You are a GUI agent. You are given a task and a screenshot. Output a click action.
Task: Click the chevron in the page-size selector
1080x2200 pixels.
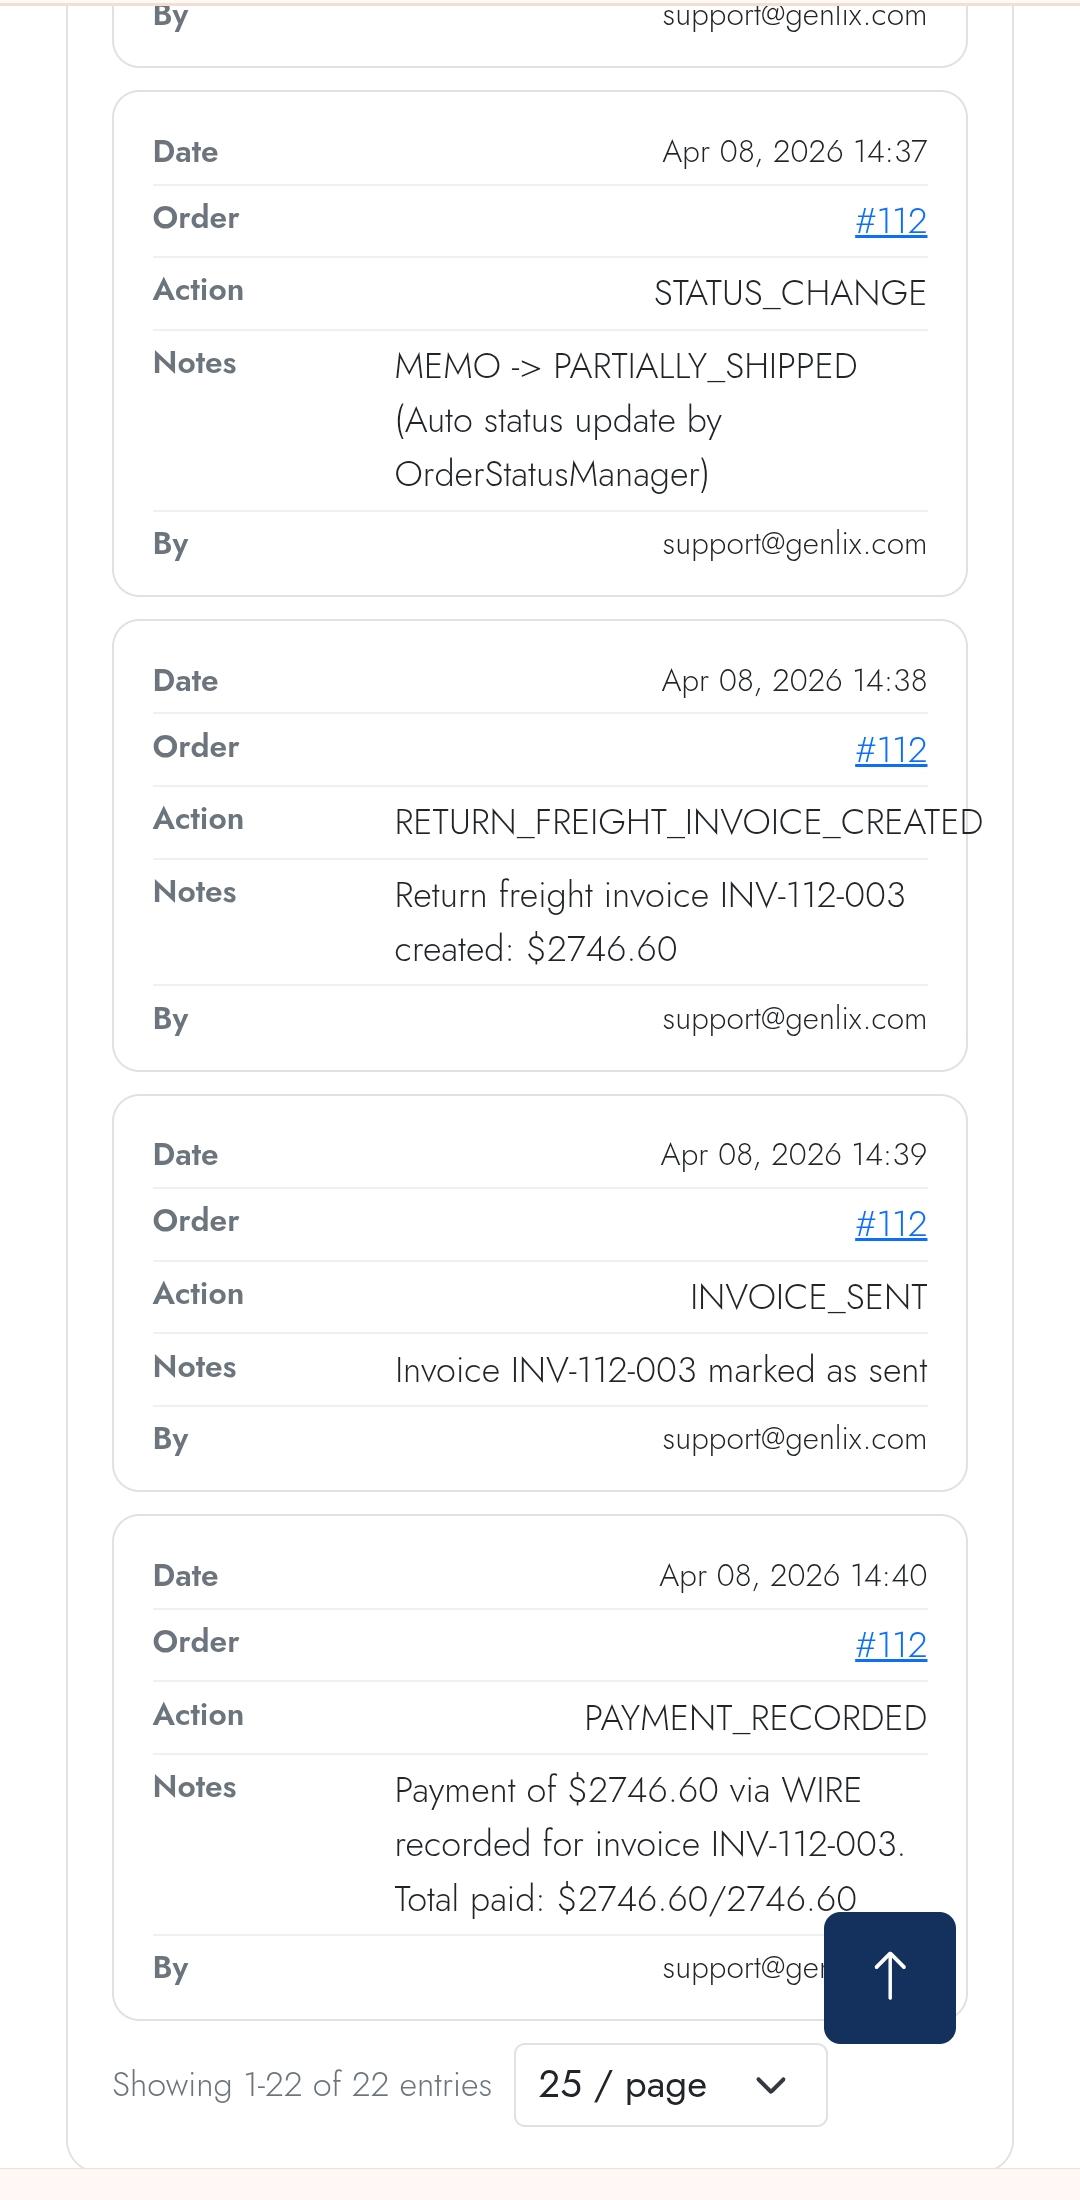tap(770, 2085)
